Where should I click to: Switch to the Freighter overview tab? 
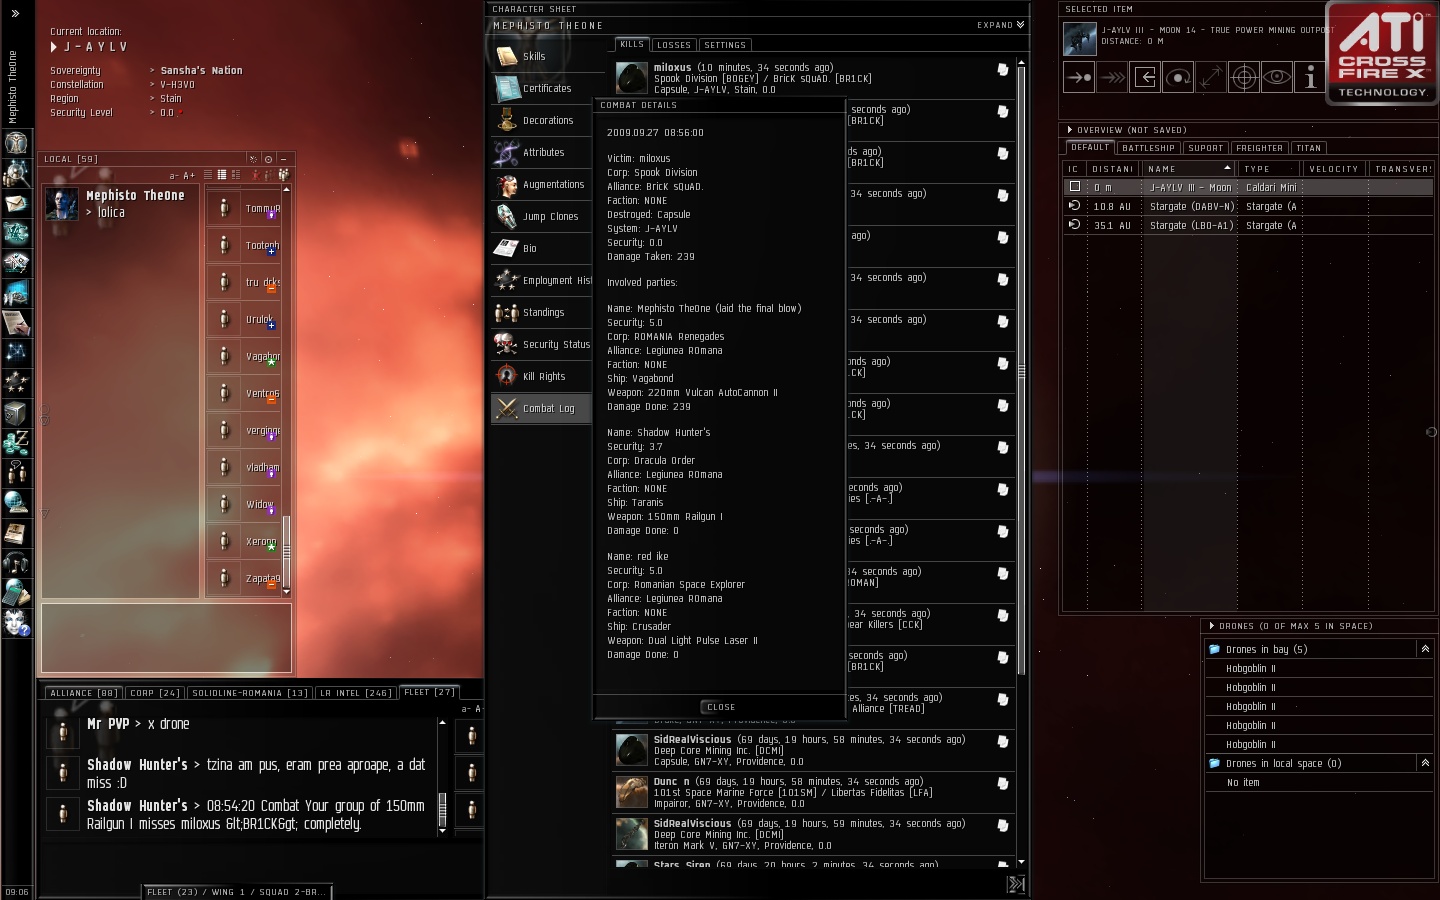(1259, 148)
